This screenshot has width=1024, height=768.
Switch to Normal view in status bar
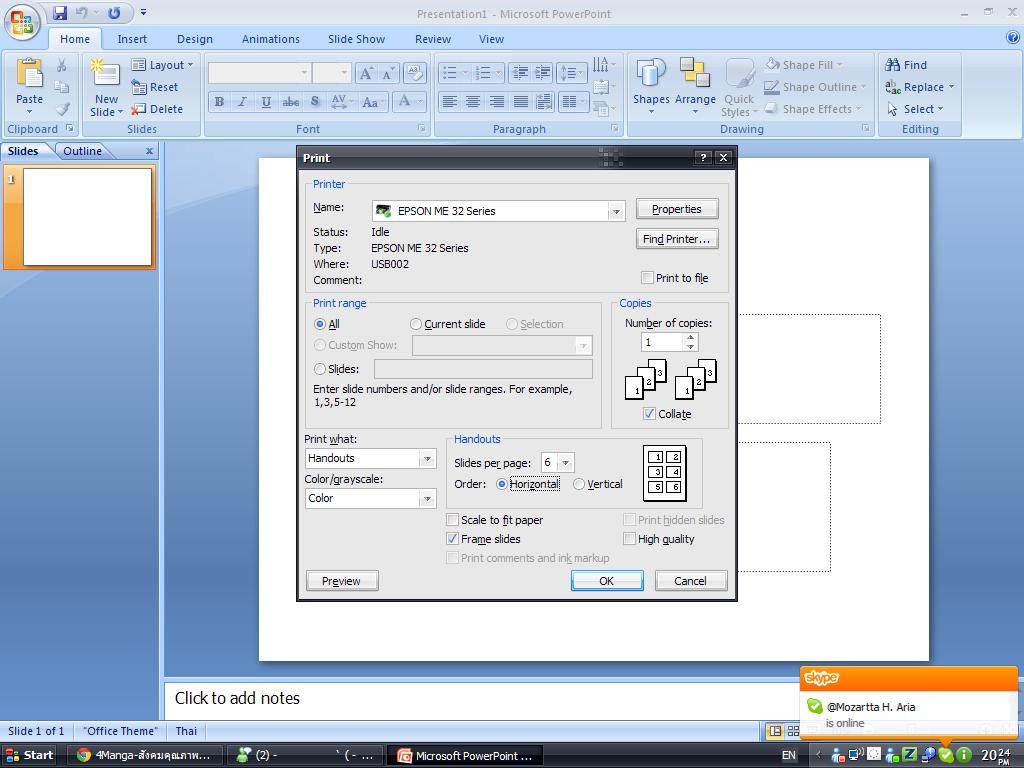775,731
